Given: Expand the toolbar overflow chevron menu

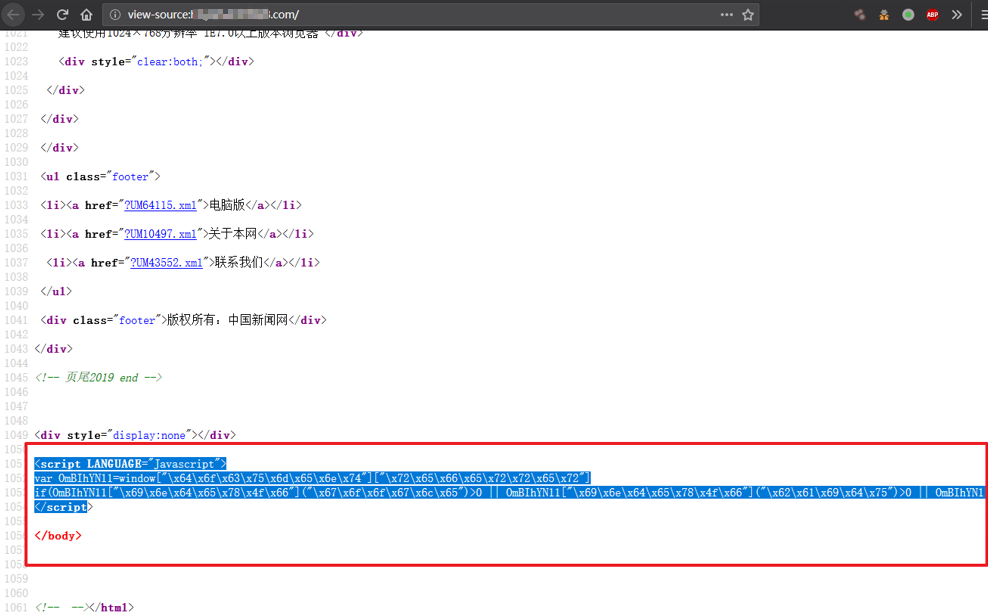Looking at the screenshot, I should click(957, 14).
